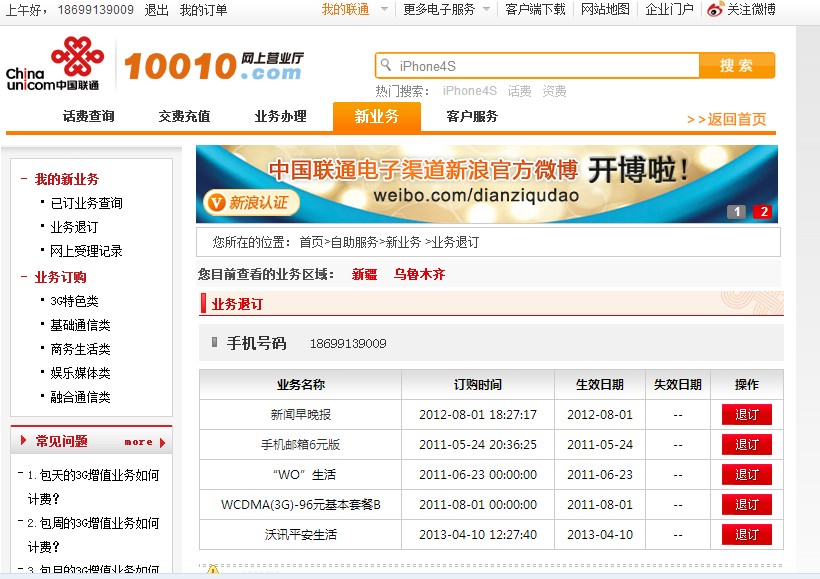820x579 pixels.
Task: Open 已订业务查询 in sidebar
Action: (x=86, y=203)
